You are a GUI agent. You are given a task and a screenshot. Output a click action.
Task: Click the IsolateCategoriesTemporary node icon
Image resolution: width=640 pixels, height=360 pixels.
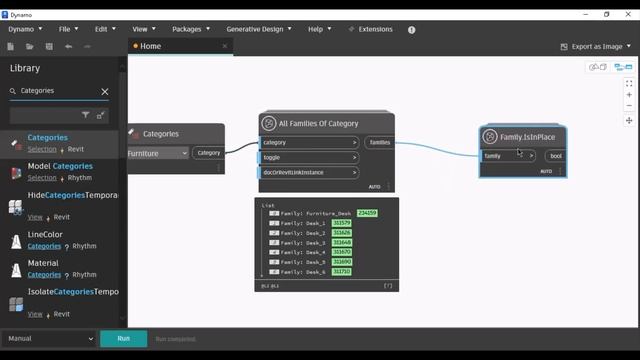pyautogui.click(x=16, y=304)
